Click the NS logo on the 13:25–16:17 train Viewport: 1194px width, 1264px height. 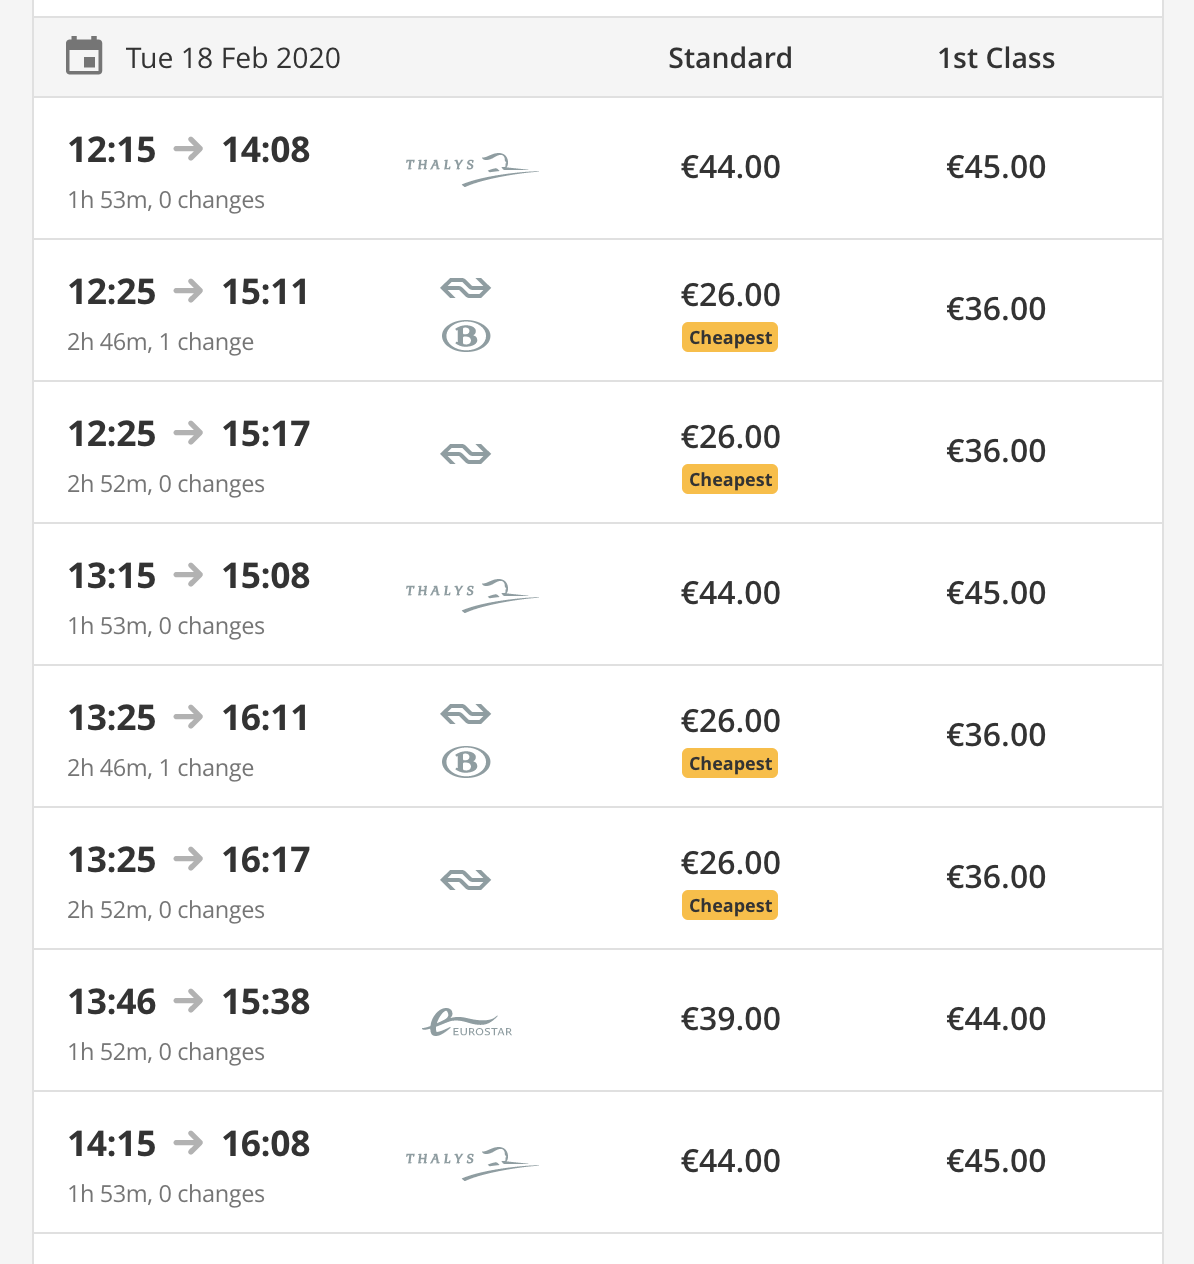[466, 880]
